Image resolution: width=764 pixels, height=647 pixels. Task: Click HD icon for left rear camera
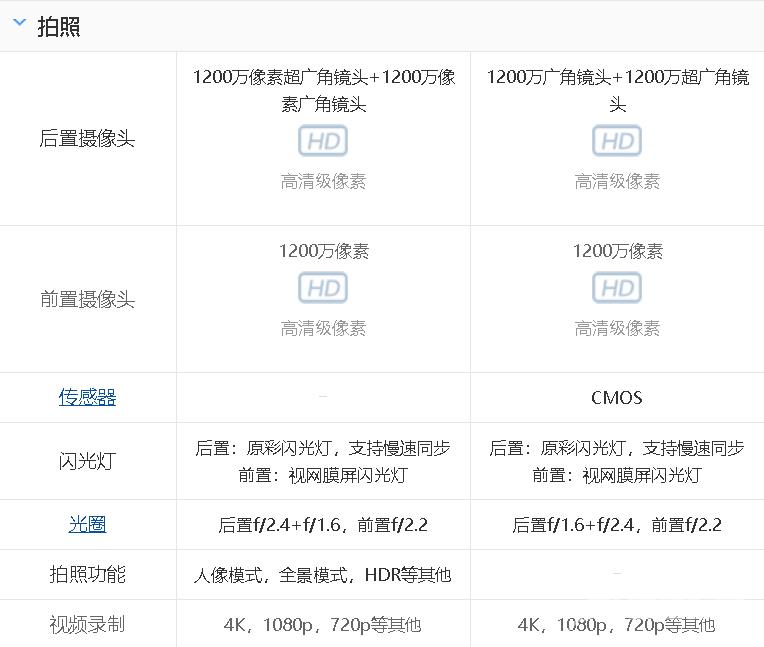323,141
